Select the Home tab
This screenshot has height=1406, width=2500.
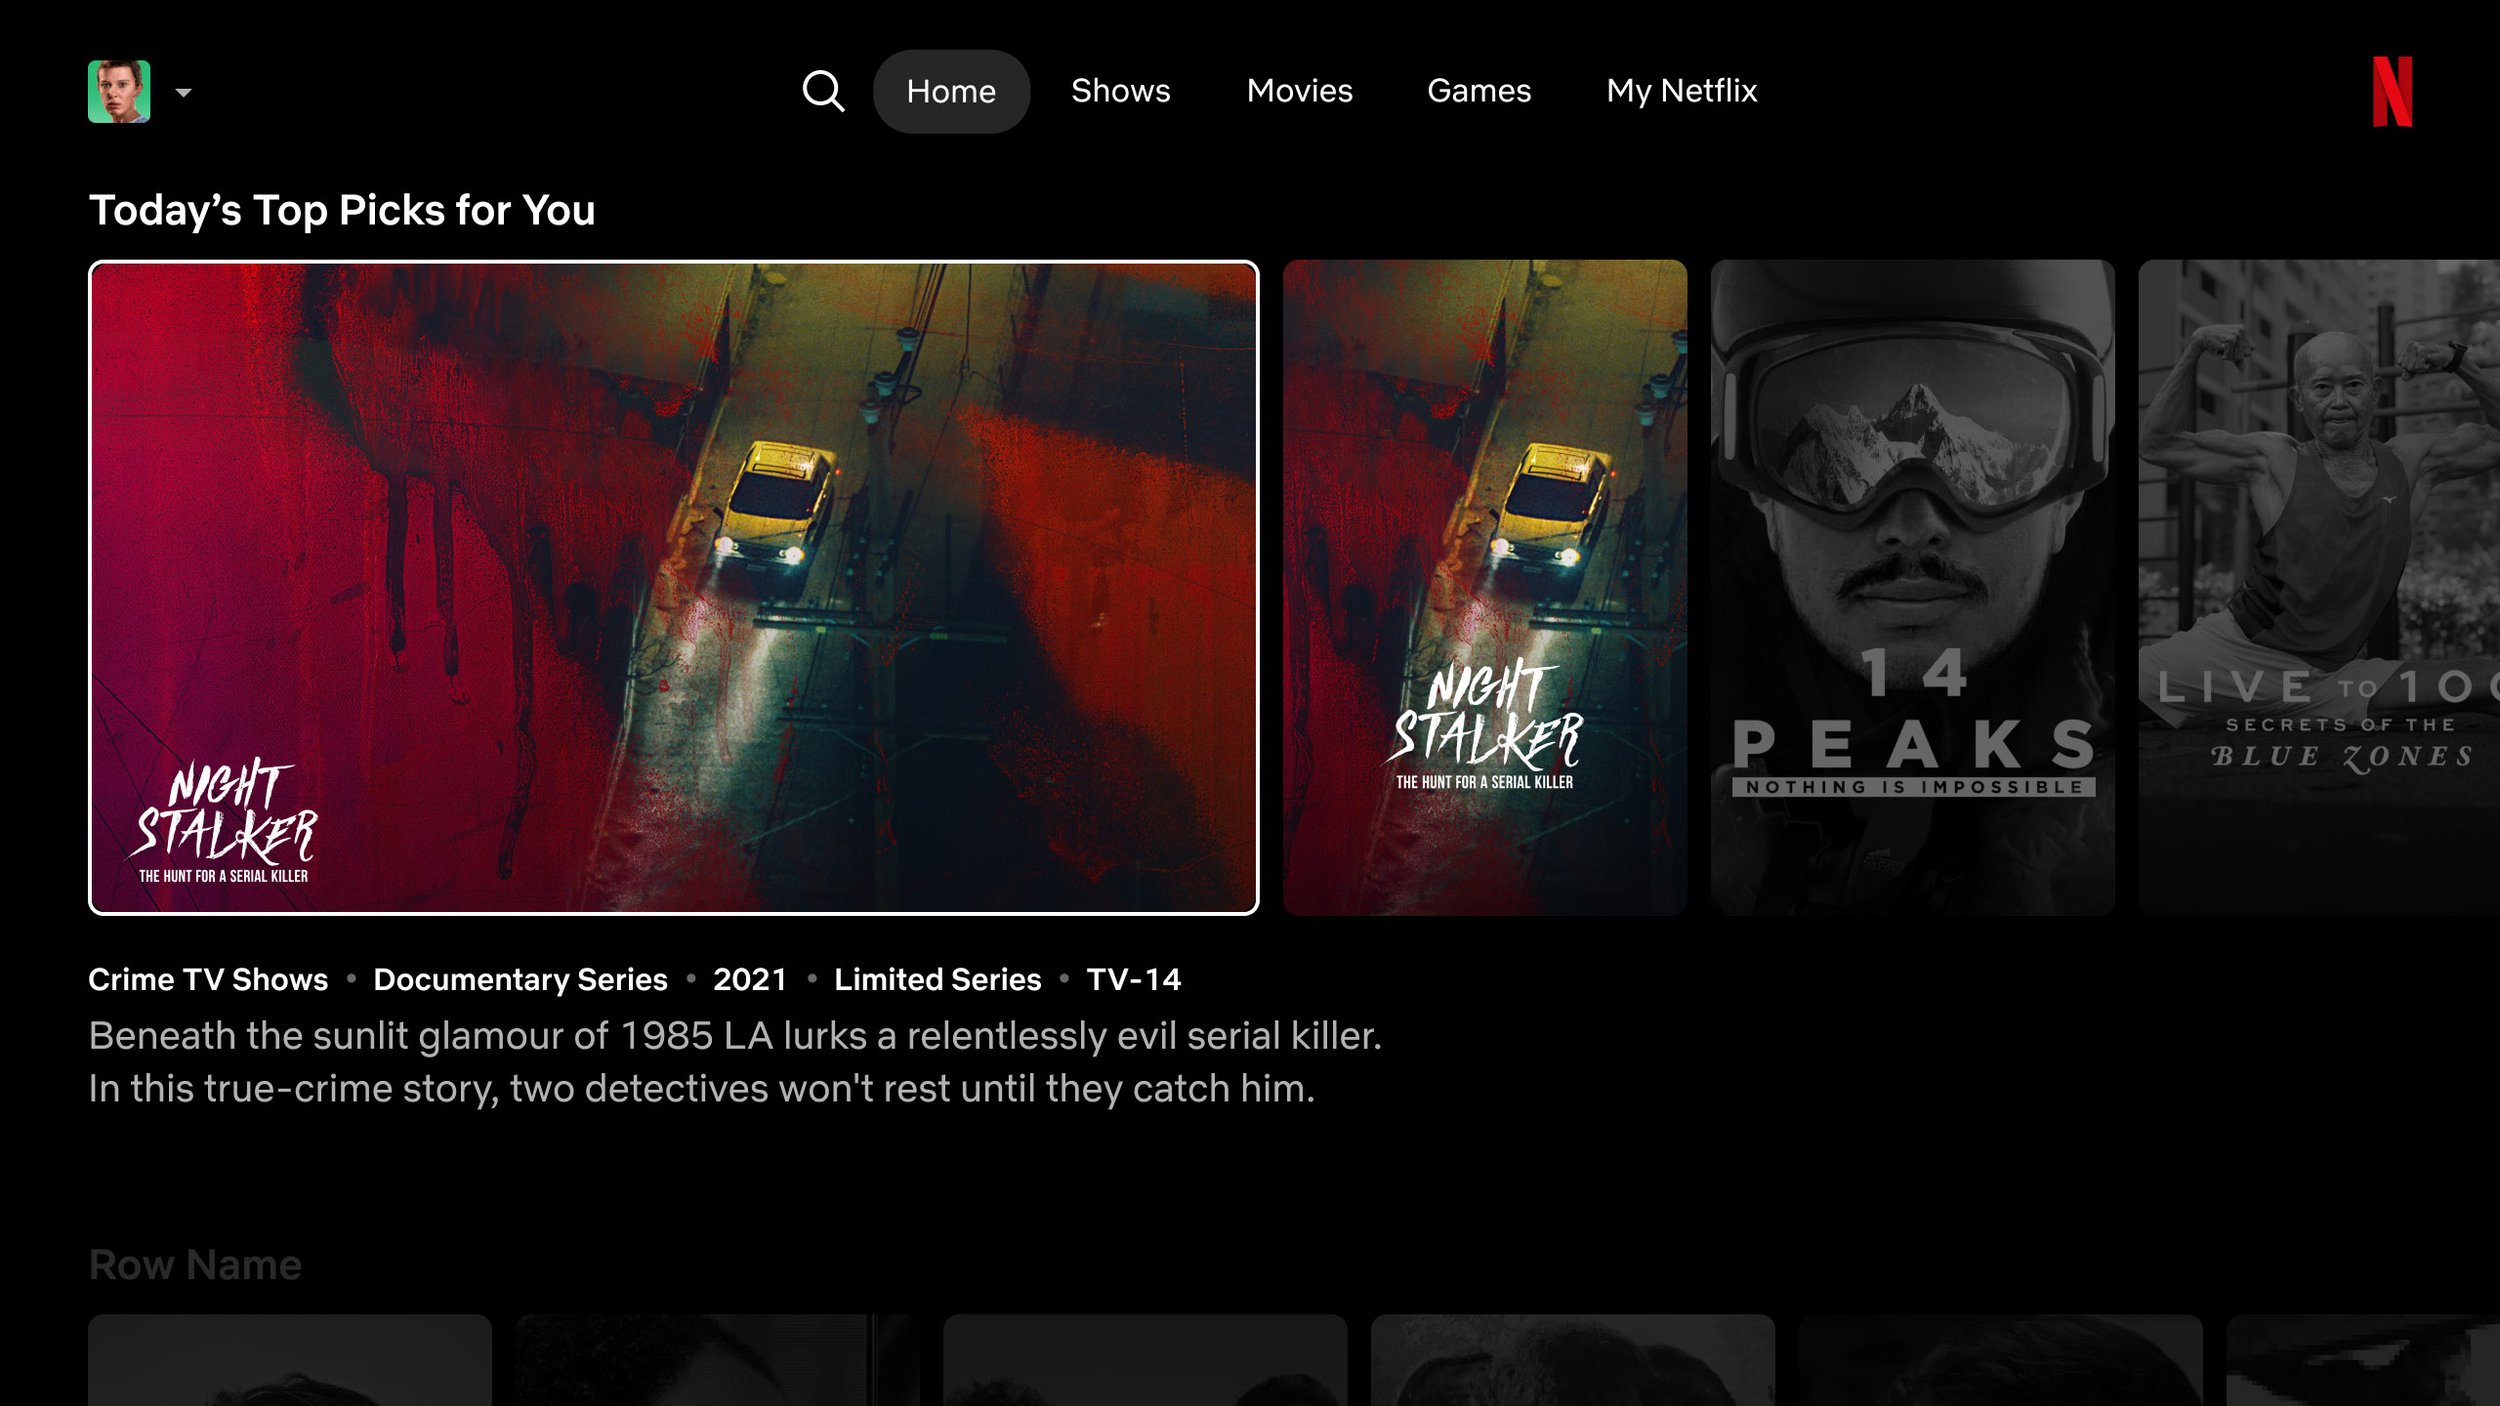(x=951, y=91)
